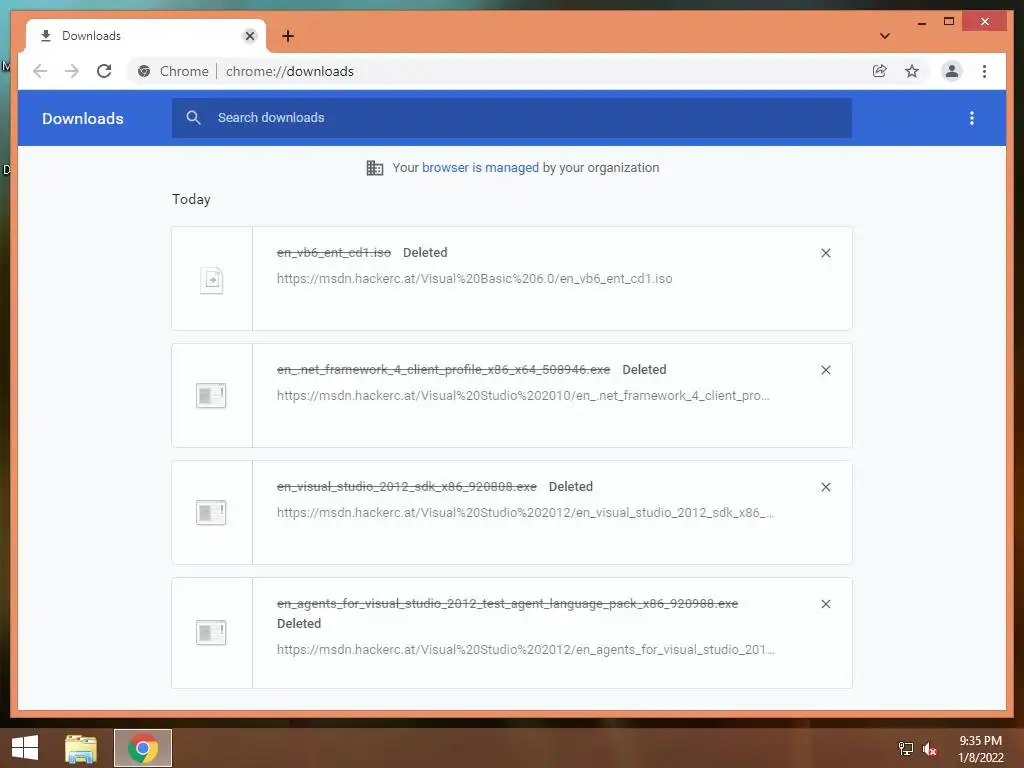
Task: Open the taskbar clock showing 9:35 PM
Action: pyautogui.click(x=980, y=749)
